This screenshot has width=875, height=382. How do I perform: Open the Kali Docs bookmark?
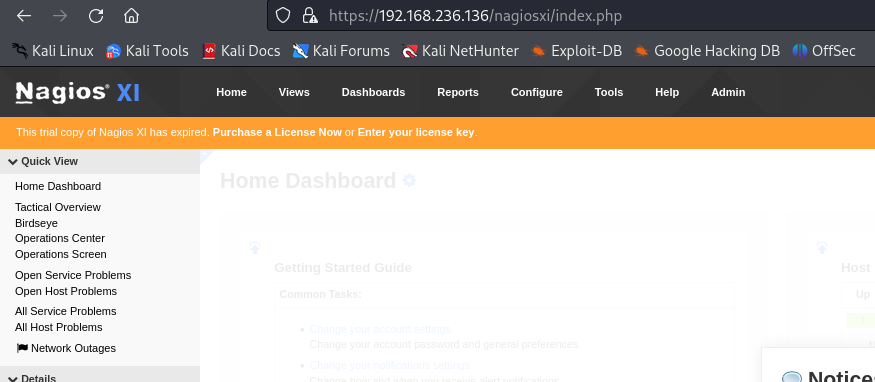pos(241,51)
